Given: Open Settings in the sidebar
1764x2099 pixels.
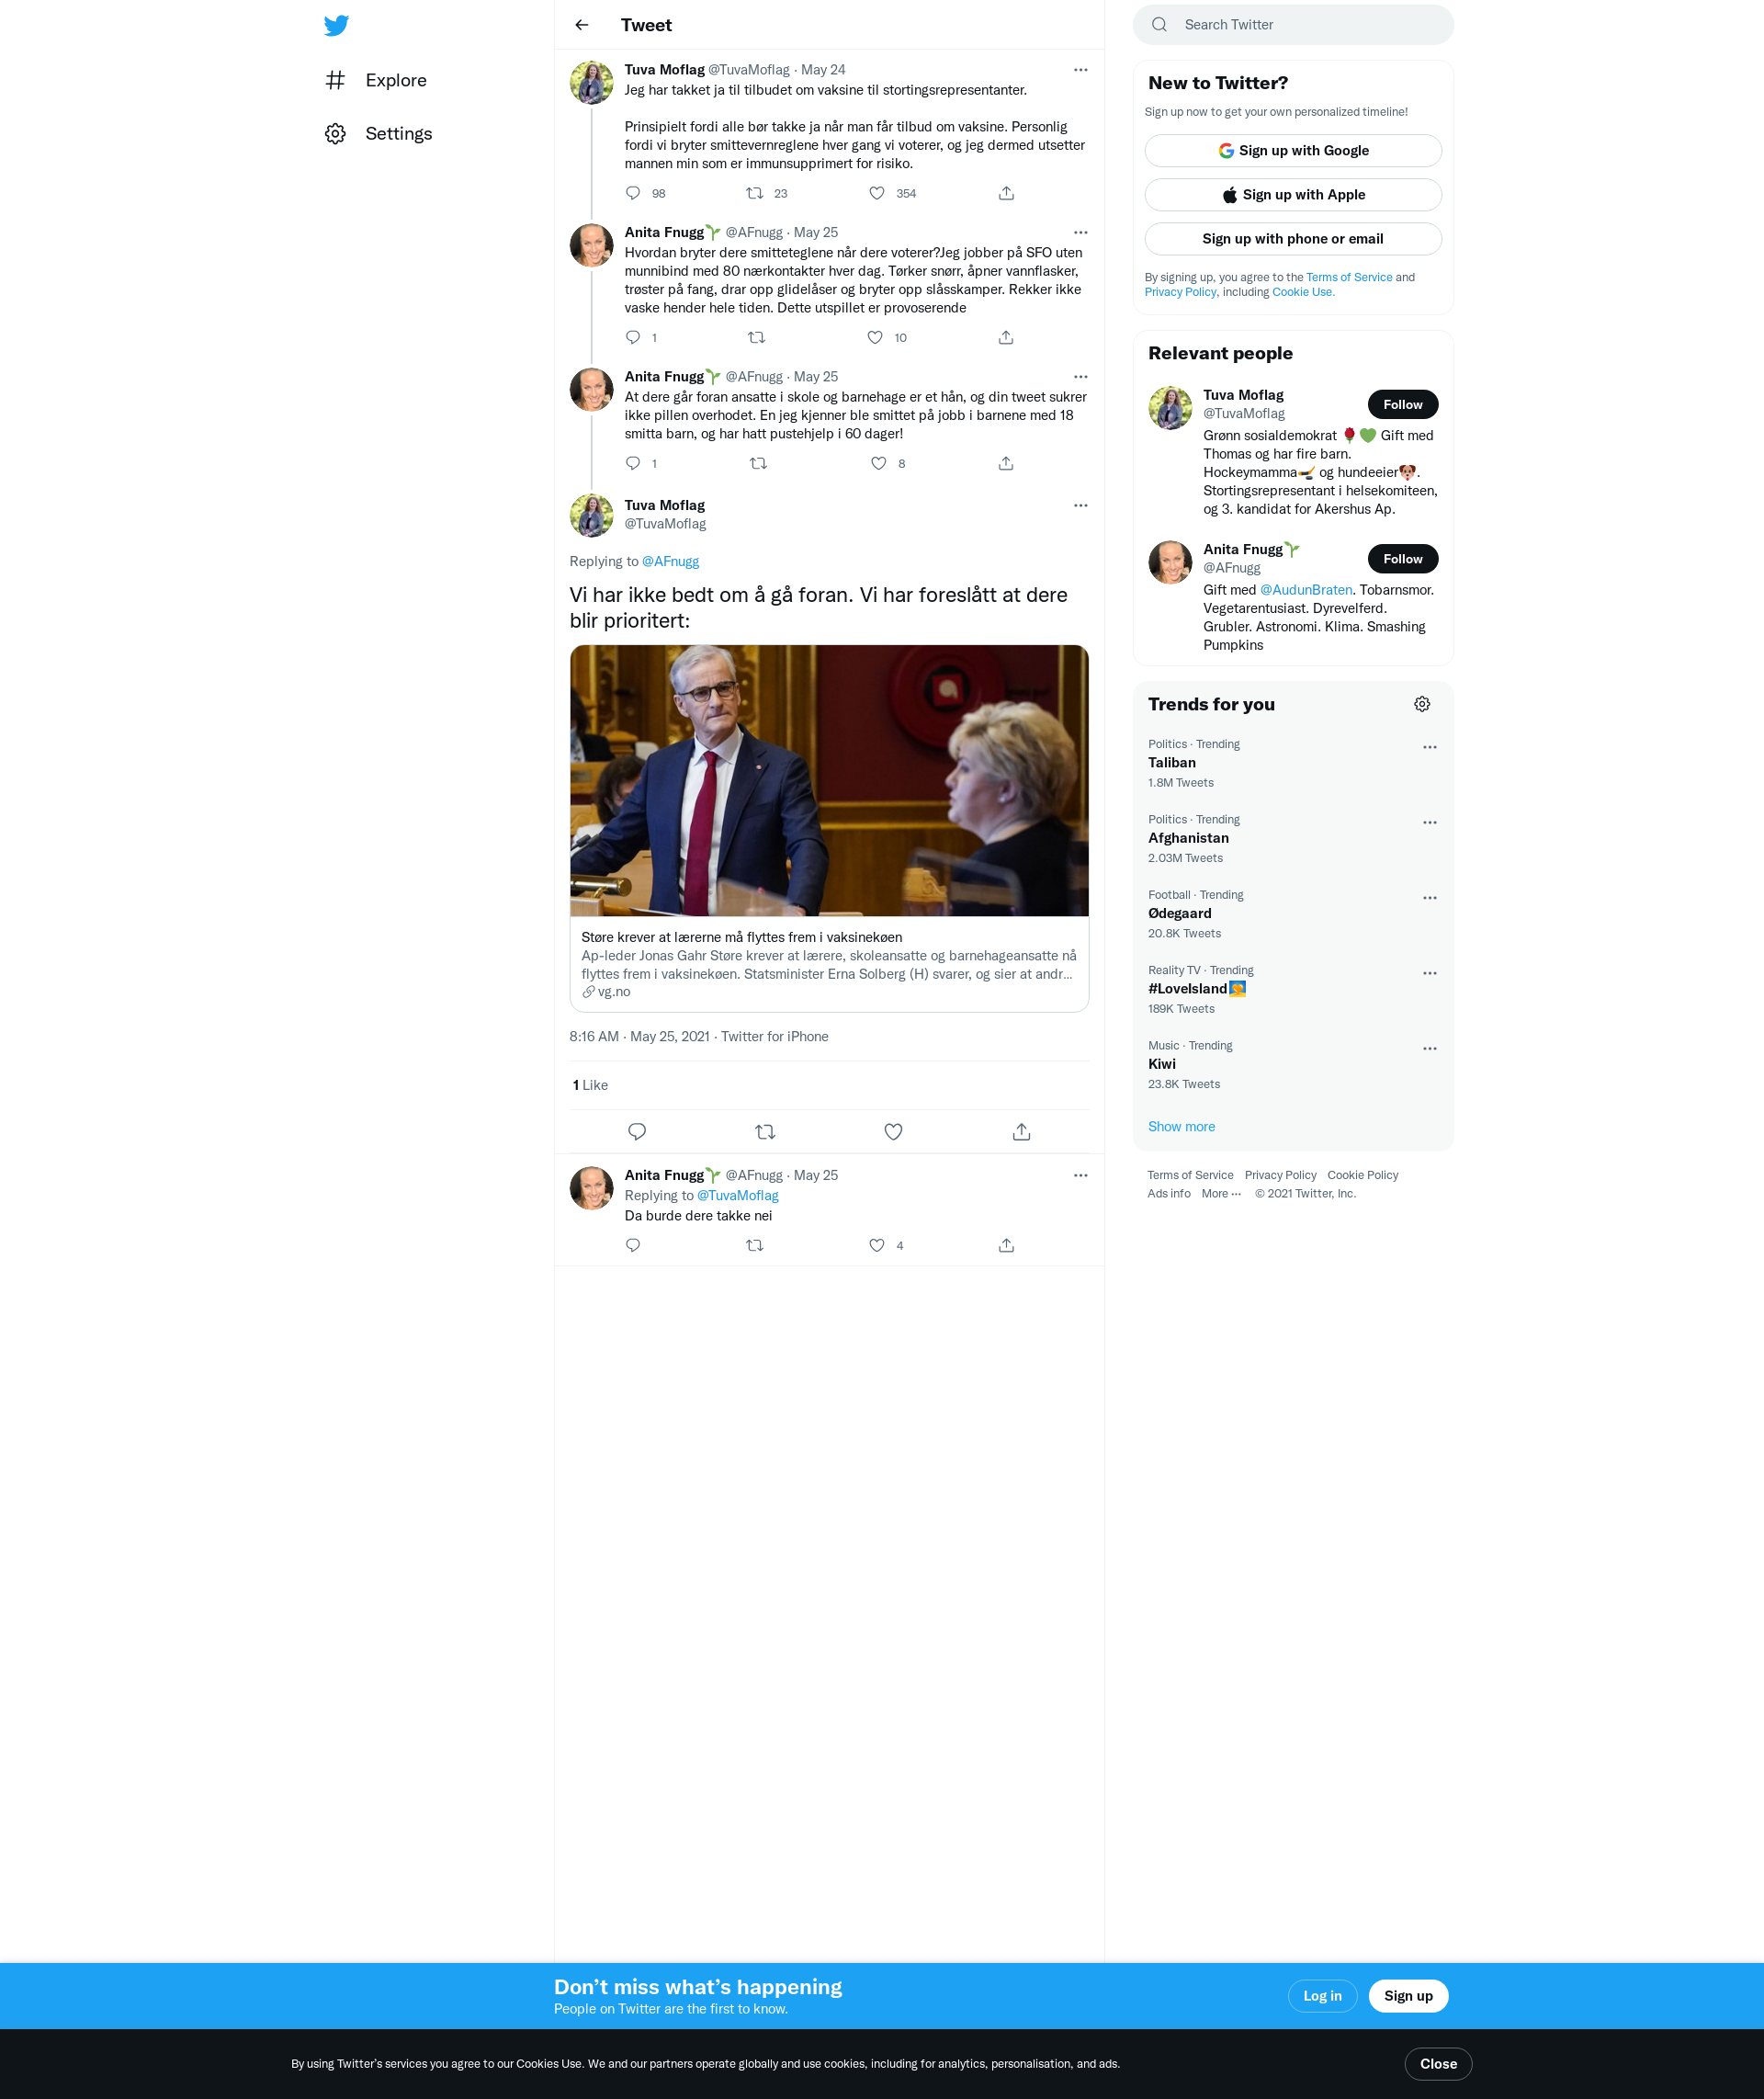Looking at the screenshot, I should (x=379, y=133).
